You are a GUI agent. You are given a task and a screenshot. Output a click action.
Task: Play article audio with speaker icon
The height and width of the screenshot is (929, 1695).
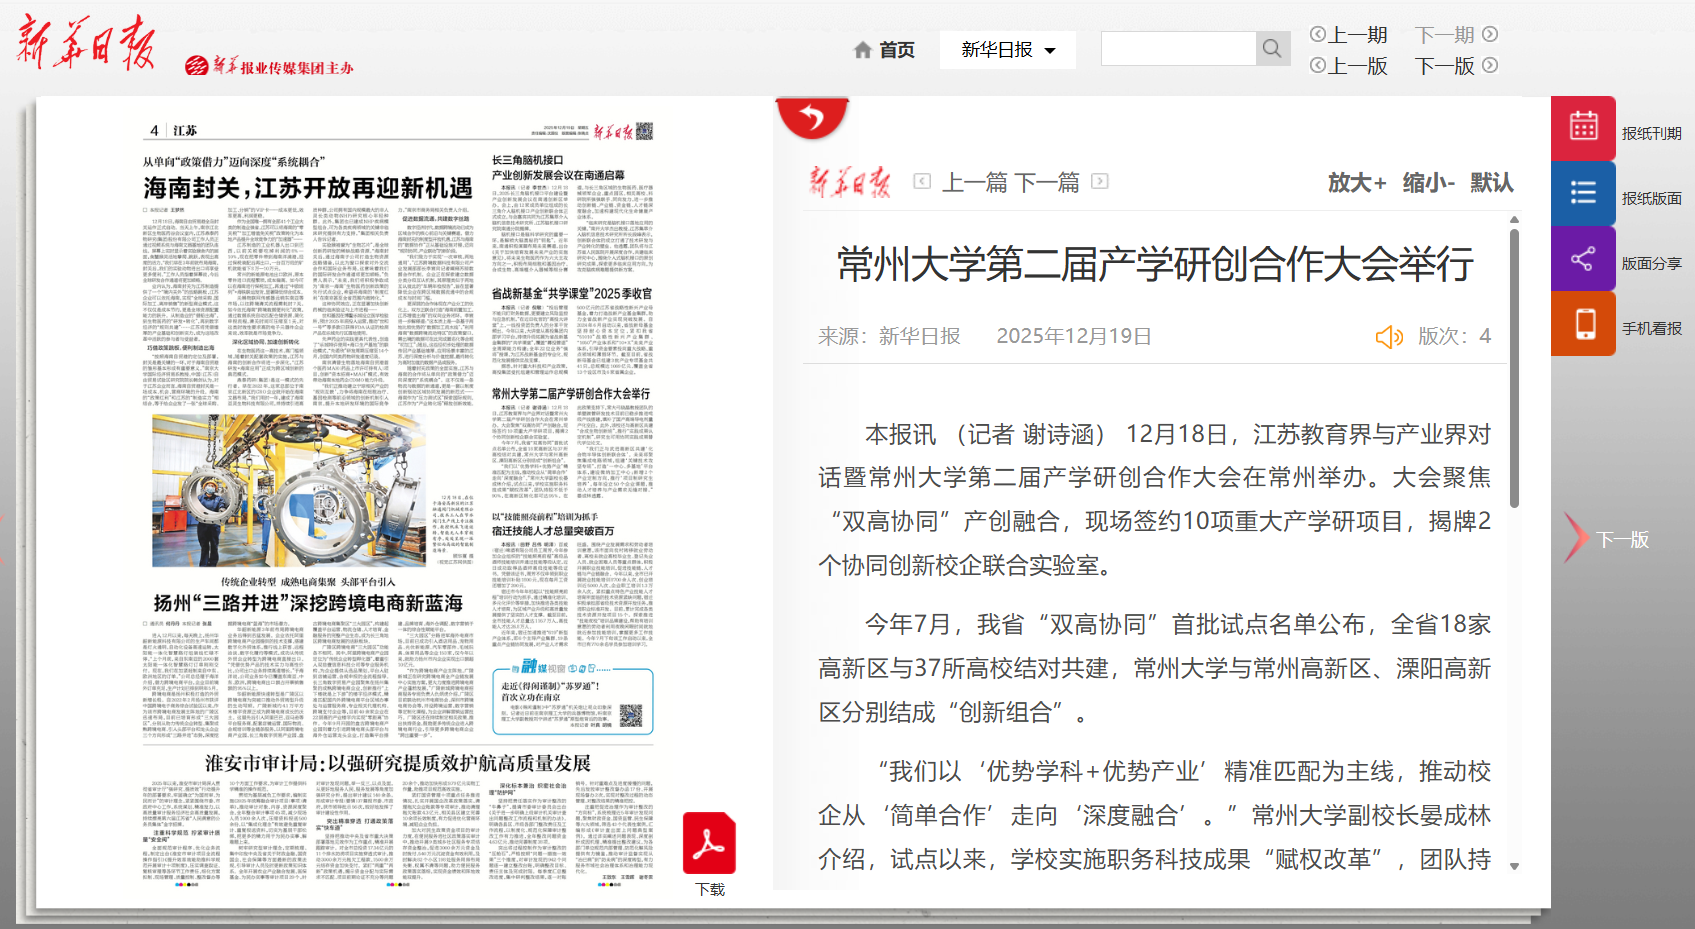coord(1389,337)
